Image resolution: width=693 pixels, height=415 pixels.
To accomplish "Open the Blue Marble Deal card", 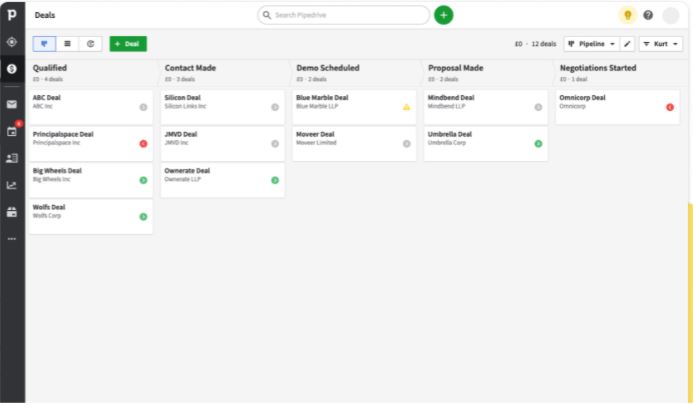I will tap(354, 107).
